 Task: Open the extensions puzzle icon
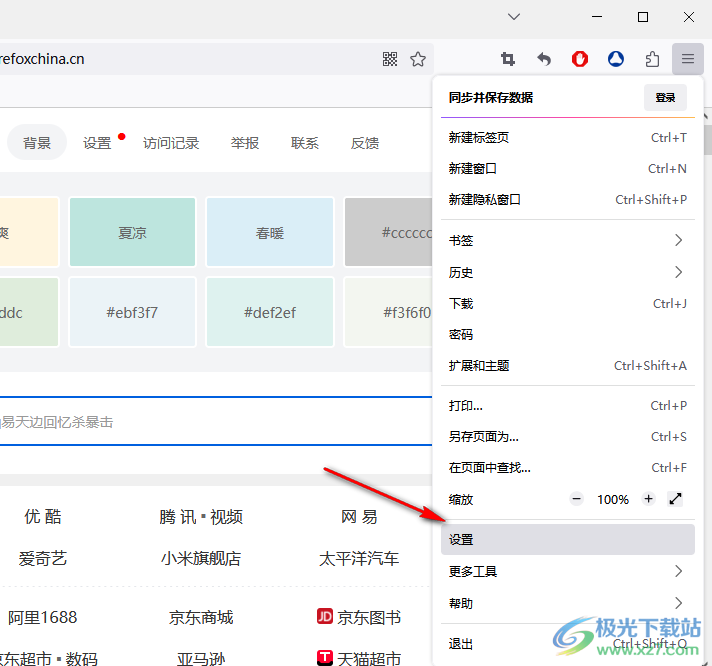pos(652,59)
